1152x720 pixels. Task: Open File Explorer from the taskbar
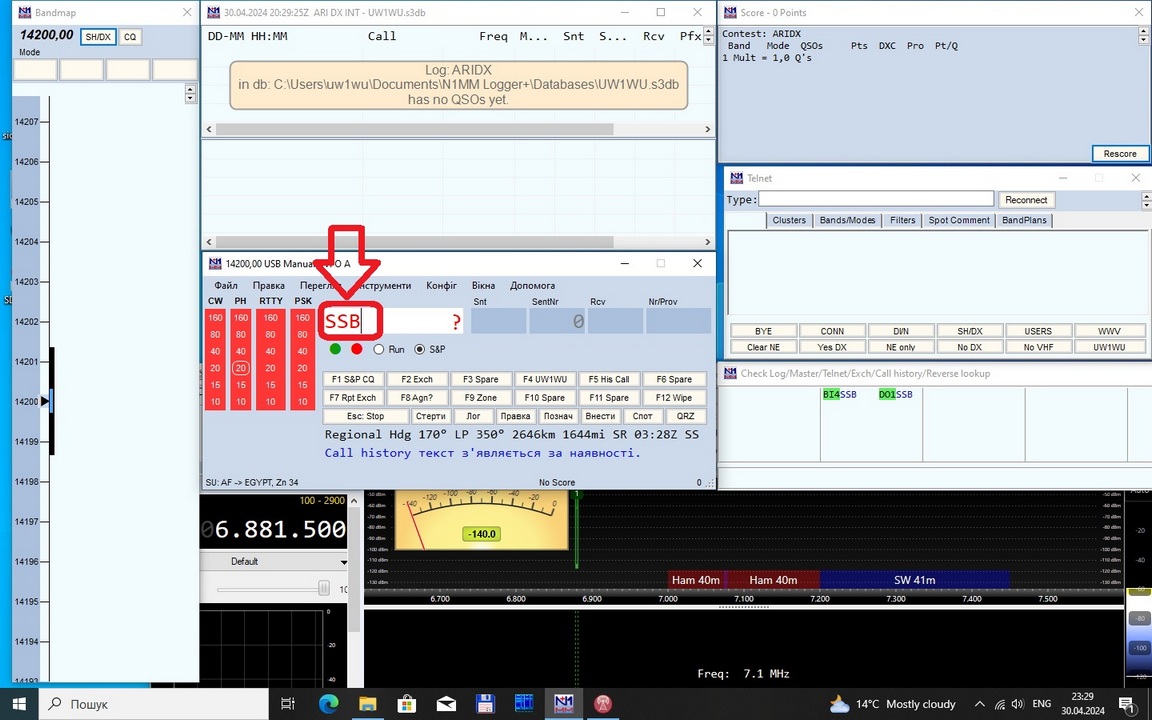[x=367, y=704]
